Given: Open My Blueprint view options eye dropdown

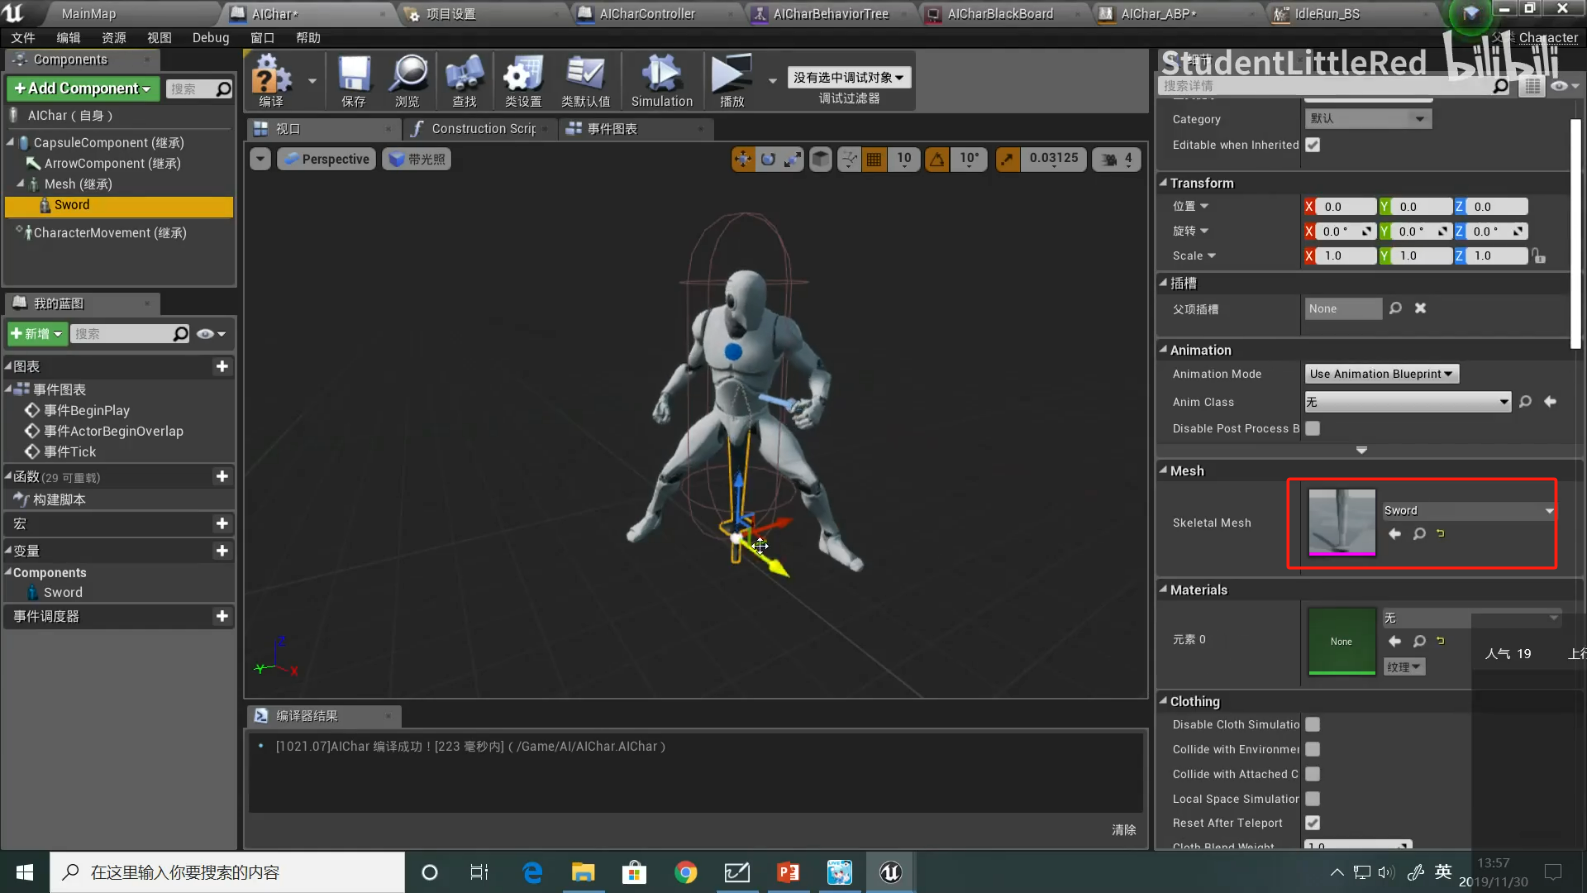Looking at the screenshot, I should [x=211, y=334].
